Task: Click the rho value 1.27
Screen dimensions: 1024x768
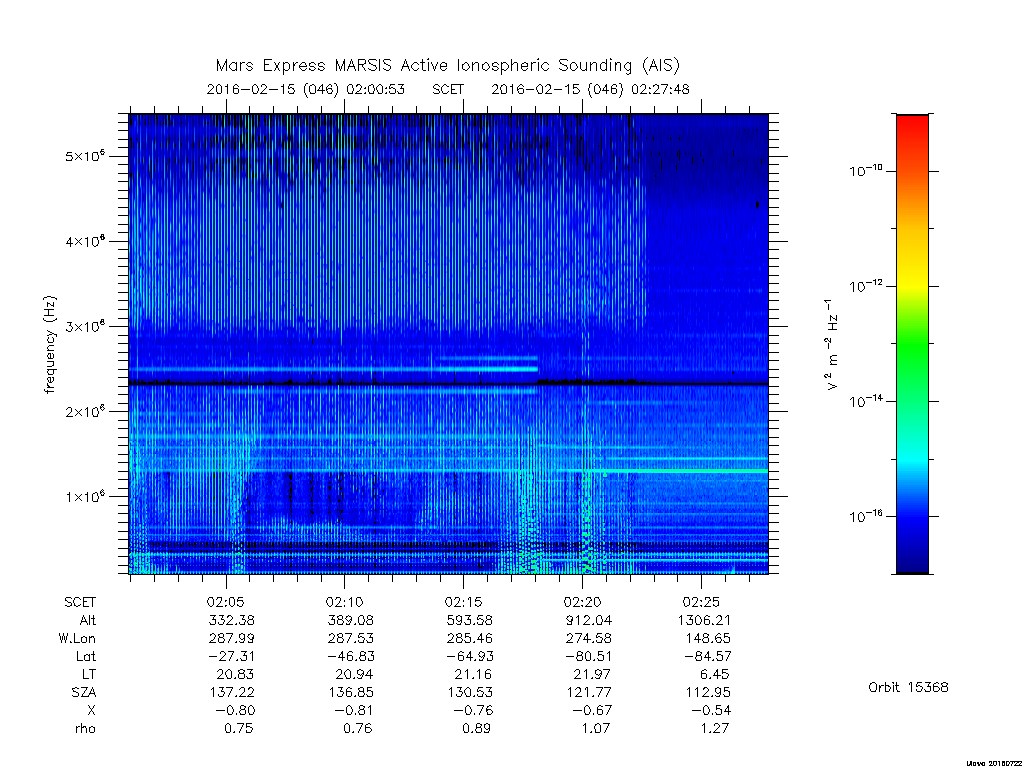Action: point(714,728)
